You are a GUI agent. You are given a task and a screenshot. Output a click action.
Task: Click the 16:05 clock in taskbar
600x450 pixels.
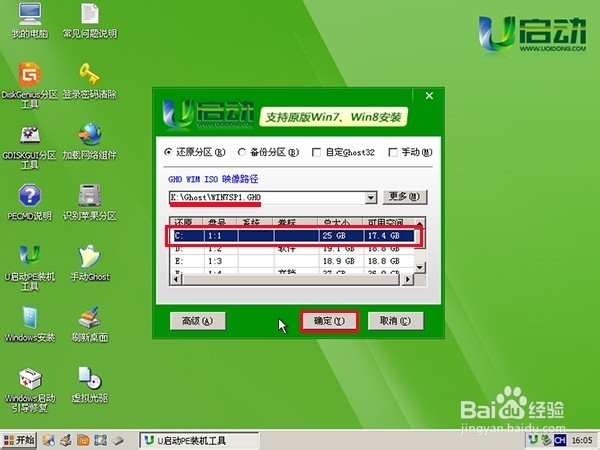(x=582, y=440)
